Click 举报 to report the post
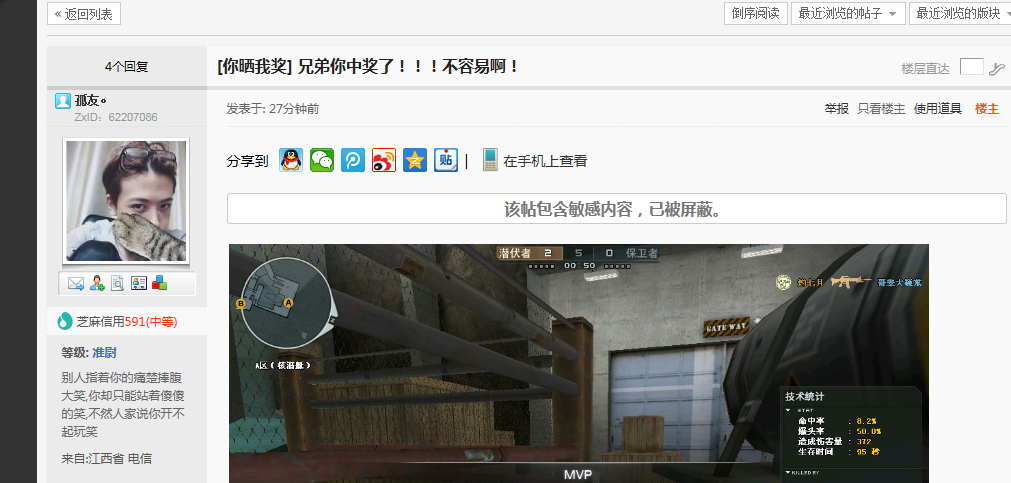 click(x=836, y=109)
